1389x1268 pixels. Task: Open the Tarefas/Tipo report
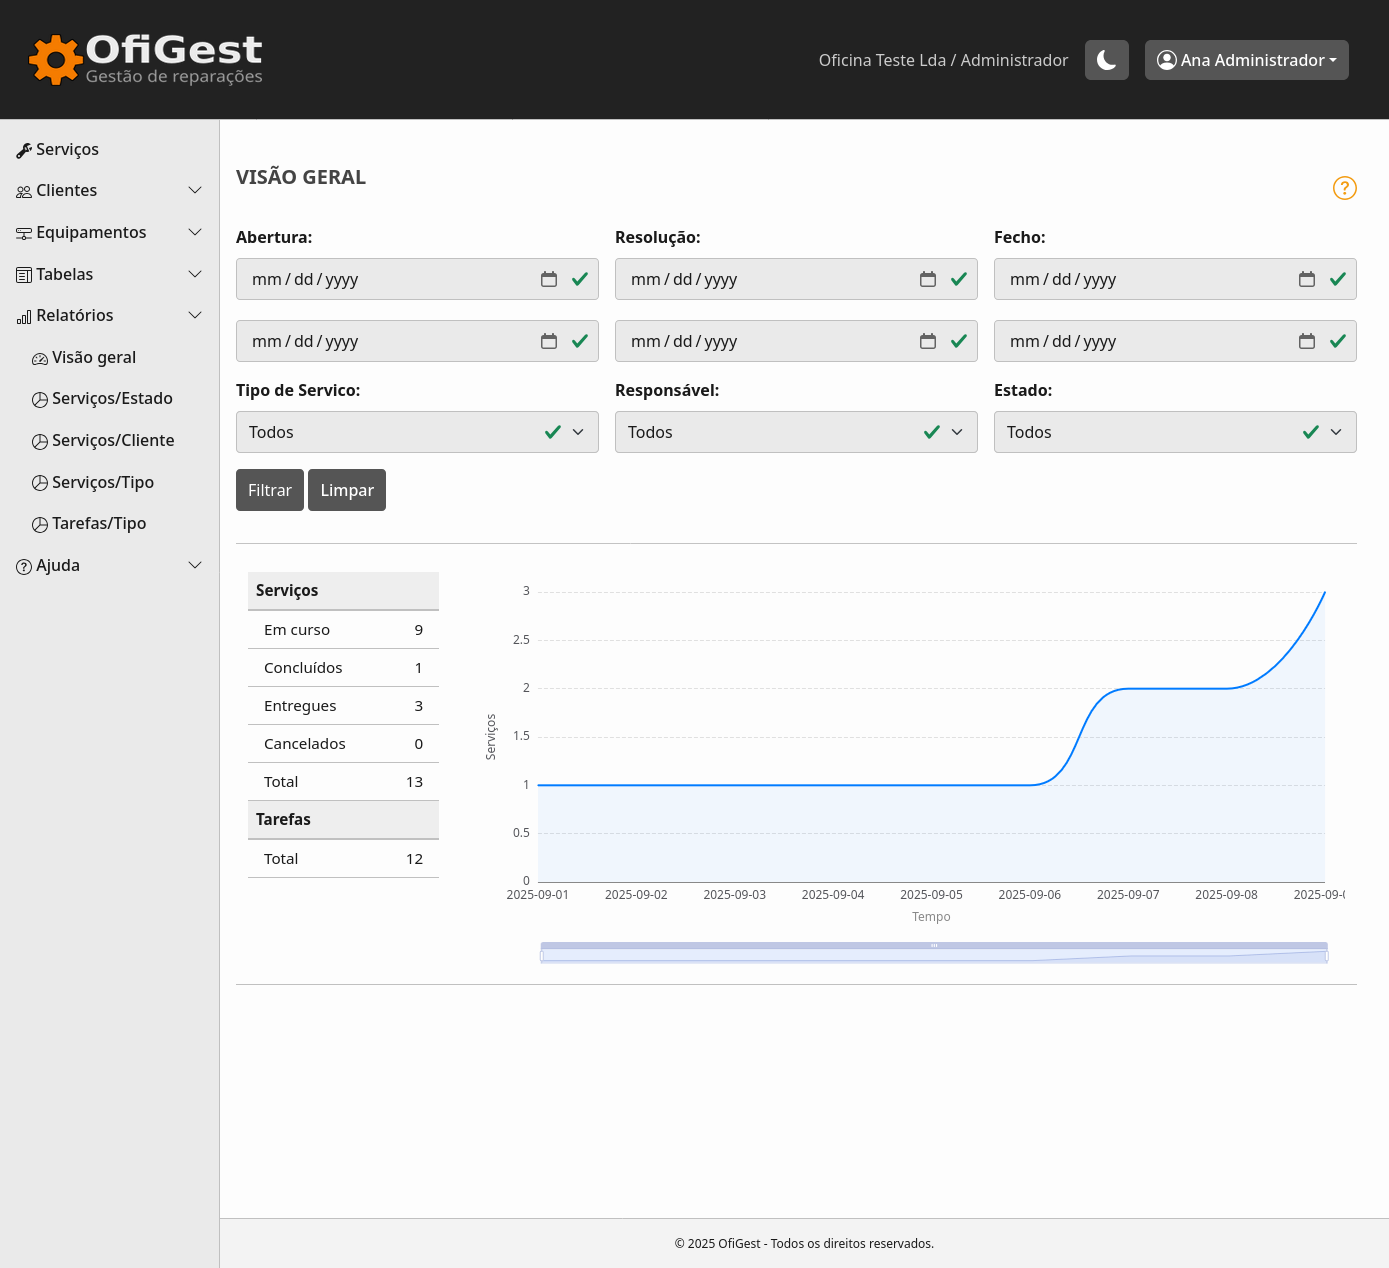pos(99,524)
